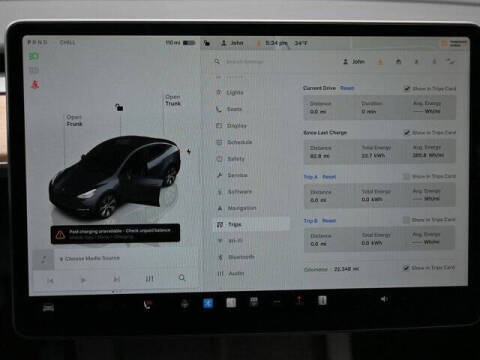Tap the Trip A name link
This screenshot has width=480, height=360.
(x=311, y=177)
